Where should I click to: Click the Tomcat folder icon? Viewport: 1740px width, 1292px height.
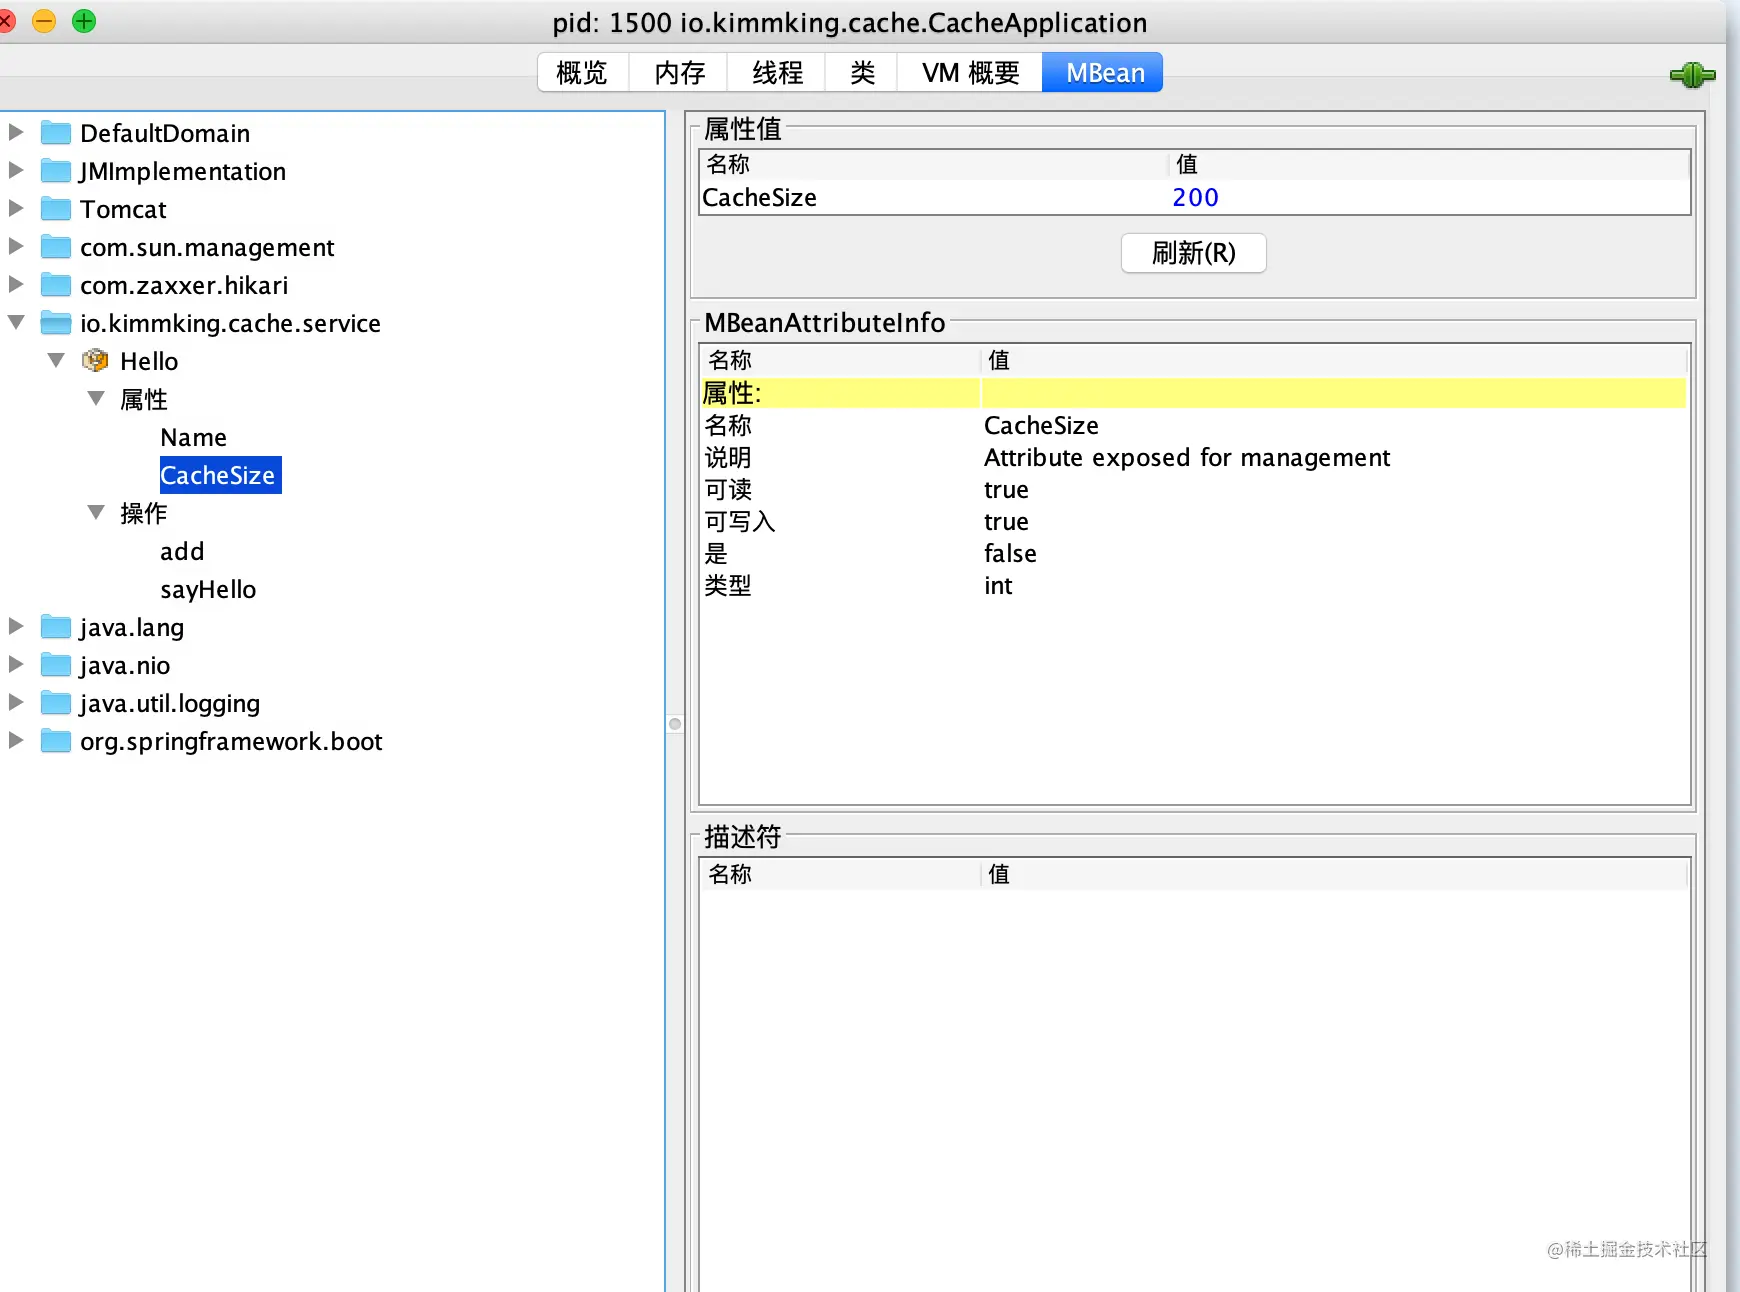[x=56, y=208]
